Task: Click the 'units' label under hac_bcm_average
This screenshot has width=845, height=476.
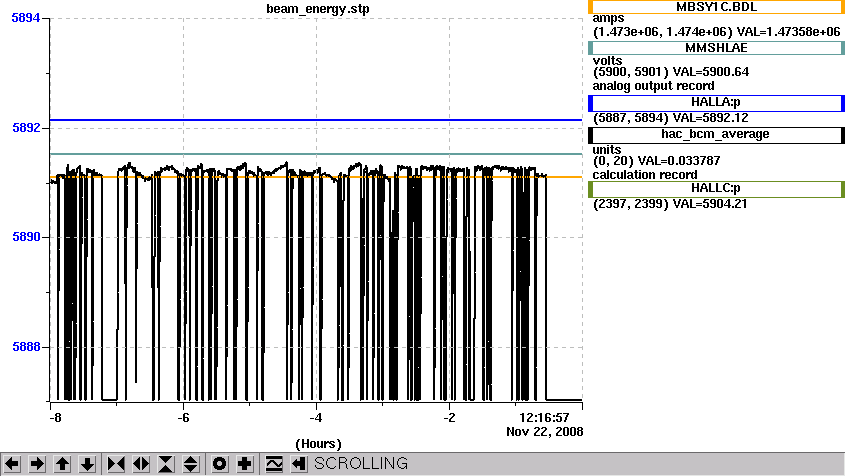Action: (x=607, y=149)
